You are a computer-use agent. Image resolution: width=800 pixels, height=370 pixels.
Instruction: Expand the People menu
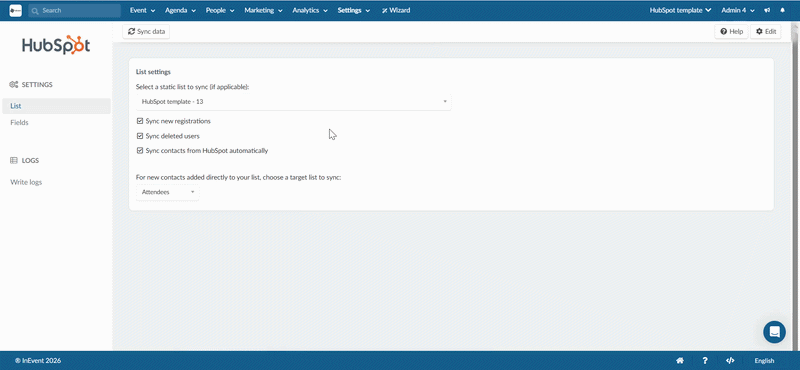coord(220,10)
